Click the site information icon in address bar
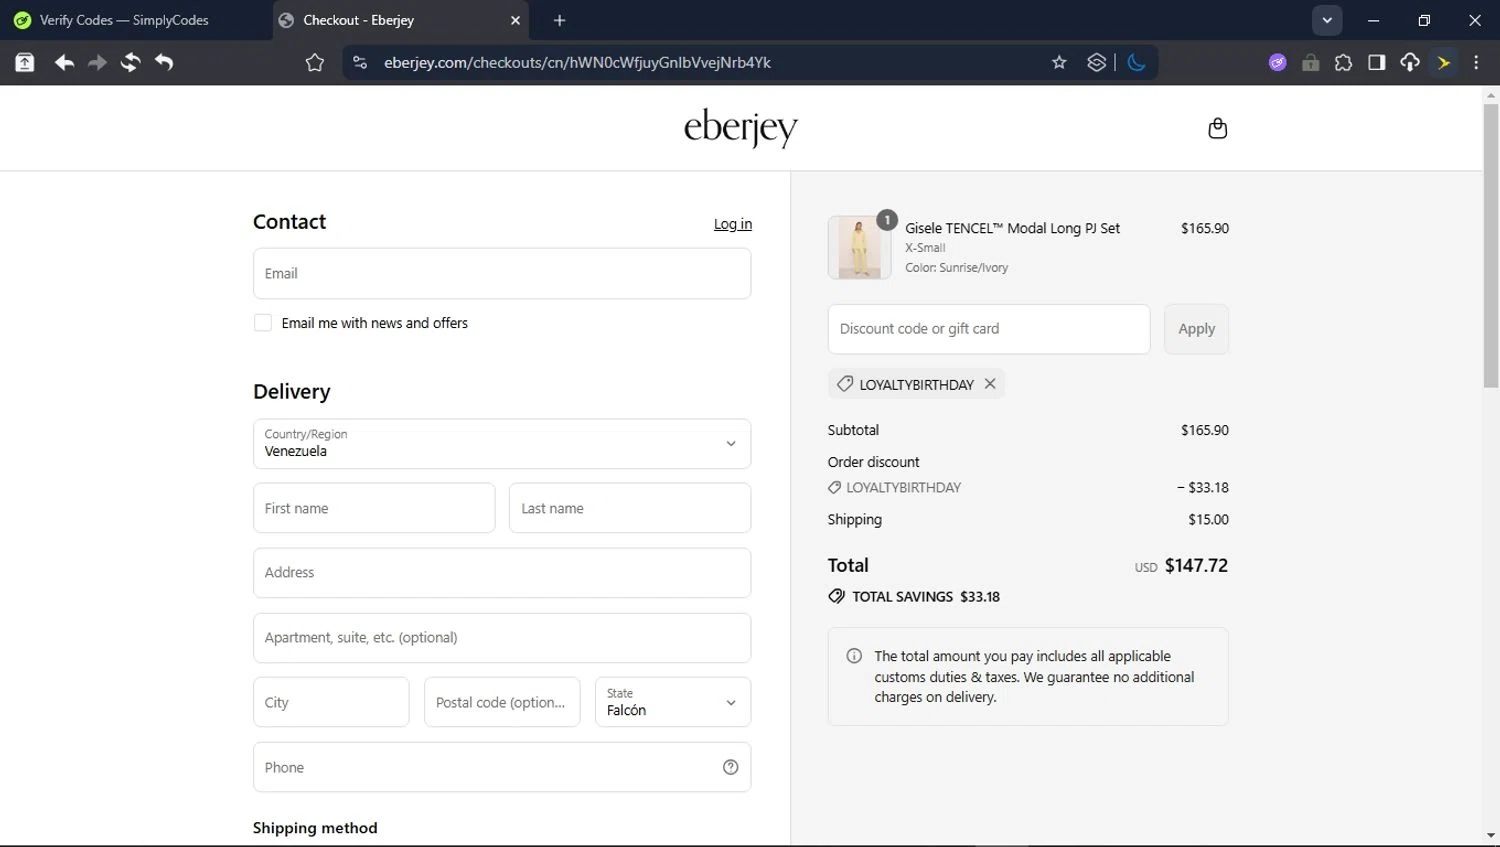Viewport: 1500px width, 847px height. tap(360, 62)
